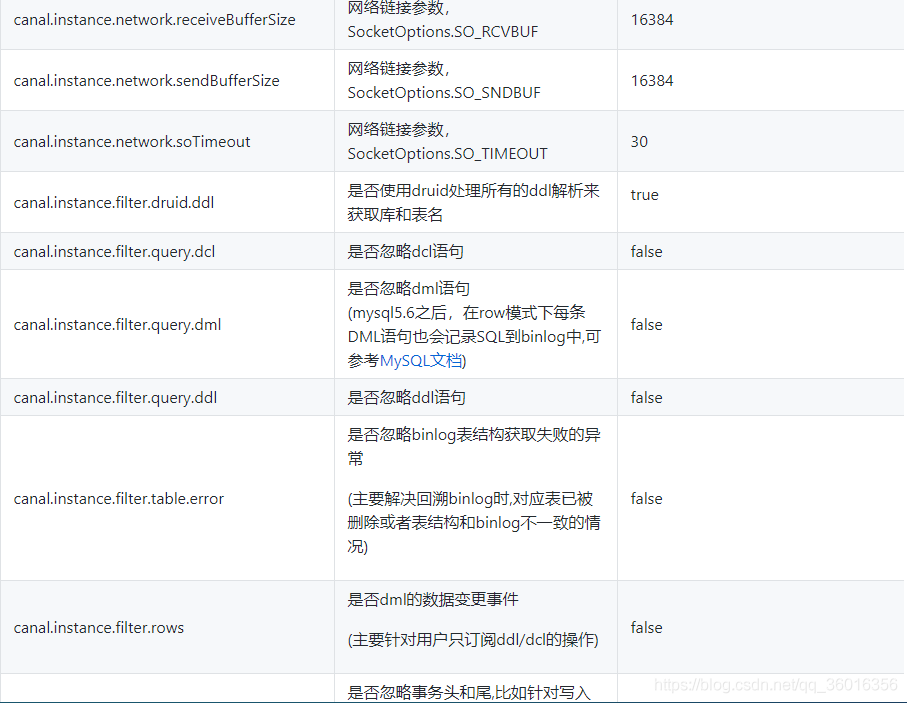The height and width of the screenshot is (703, 907).
Task: Select canal.instance.filter.rows parameter name
Action: click(99, 628)
